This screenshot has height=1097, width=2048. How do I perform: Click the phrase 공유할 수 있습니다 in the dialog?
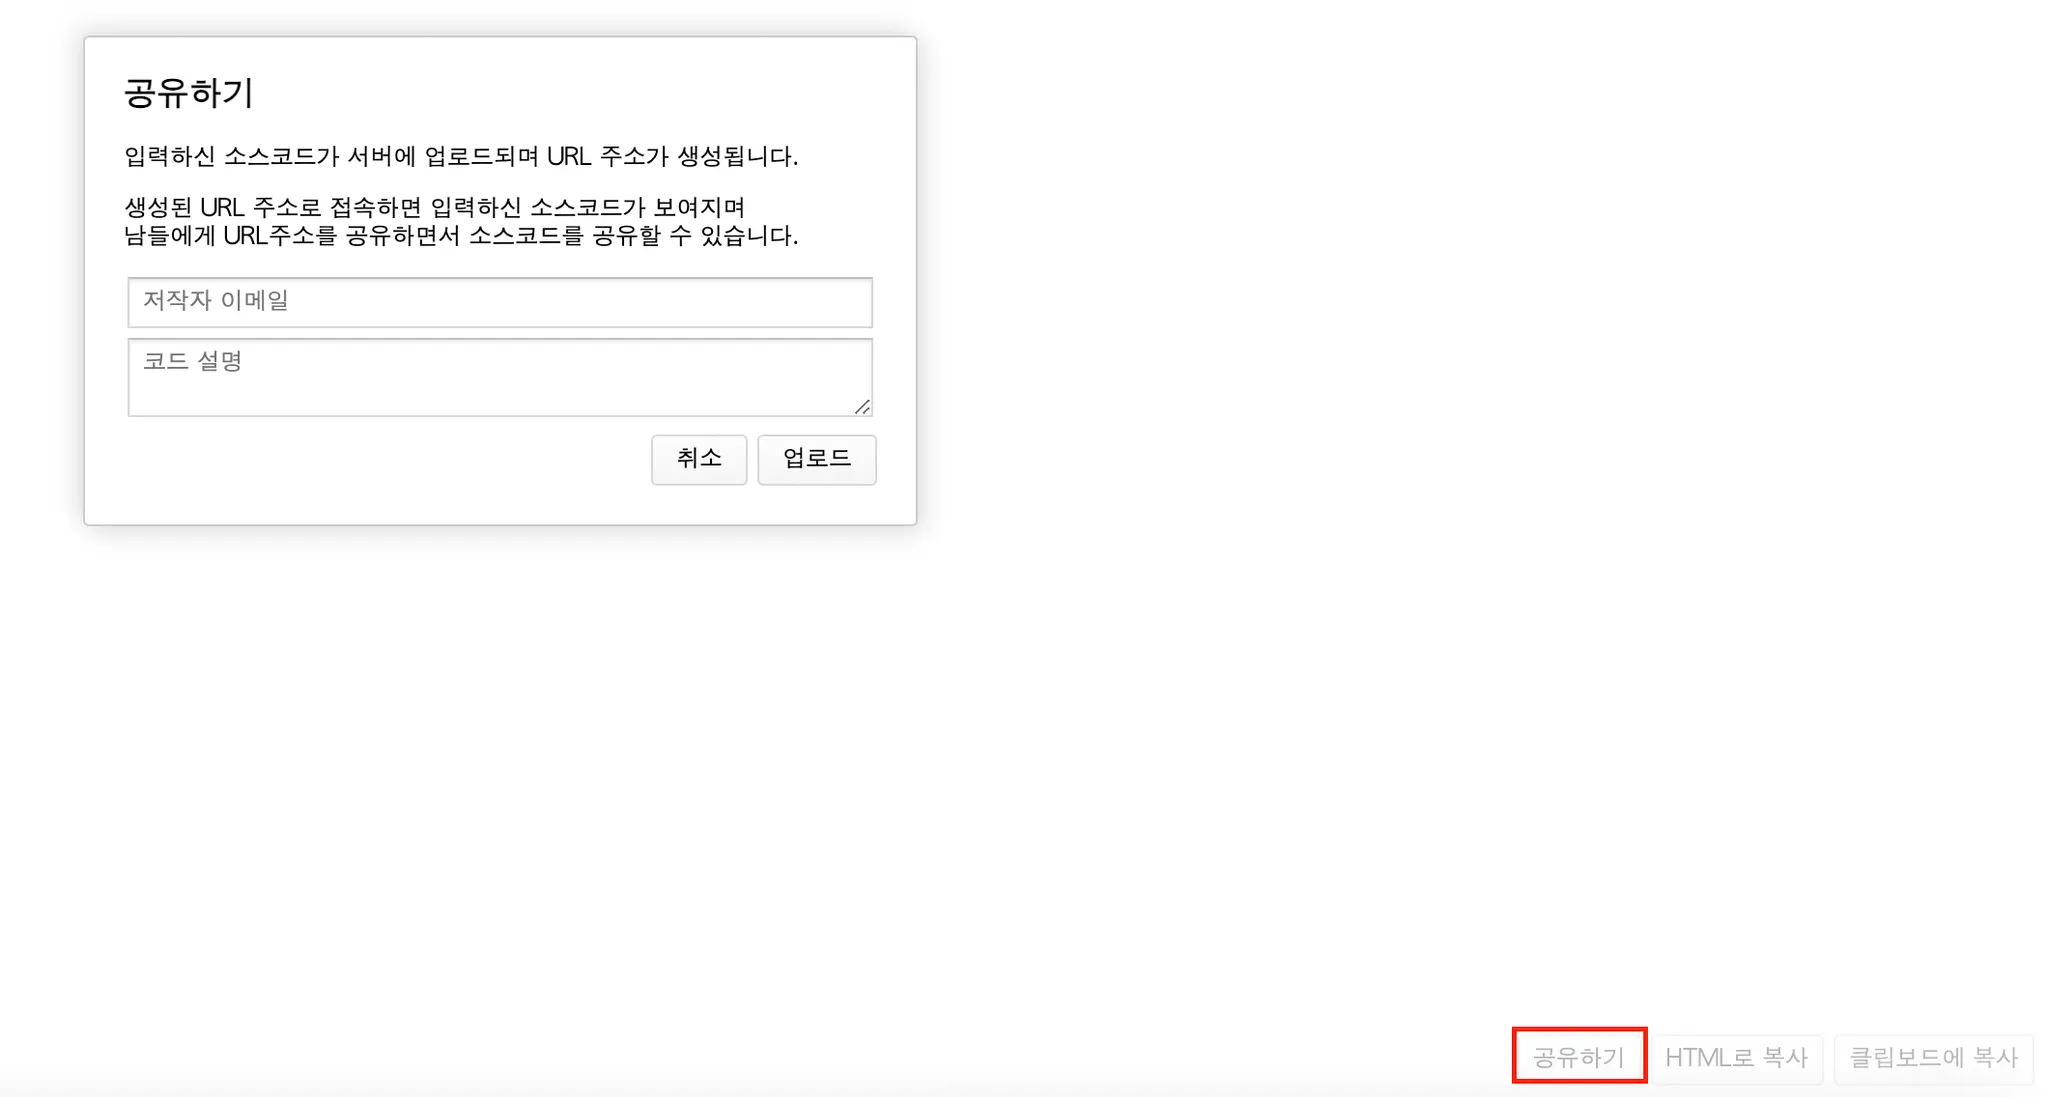694,236
